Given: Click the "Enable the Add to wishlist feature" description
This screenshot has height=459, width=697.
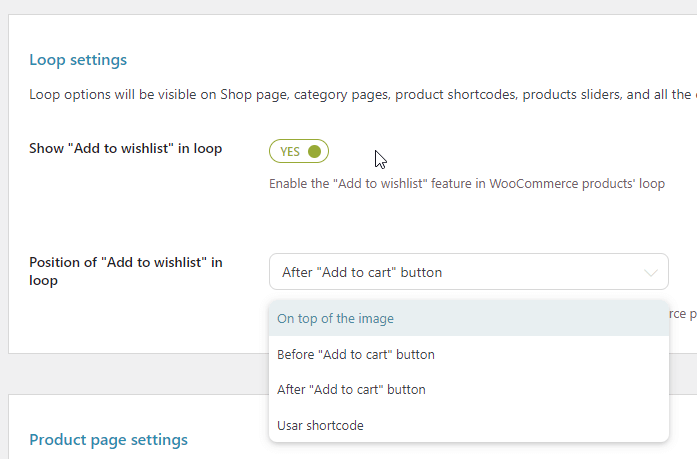Looking at the screenshot, I should [466, 184].
